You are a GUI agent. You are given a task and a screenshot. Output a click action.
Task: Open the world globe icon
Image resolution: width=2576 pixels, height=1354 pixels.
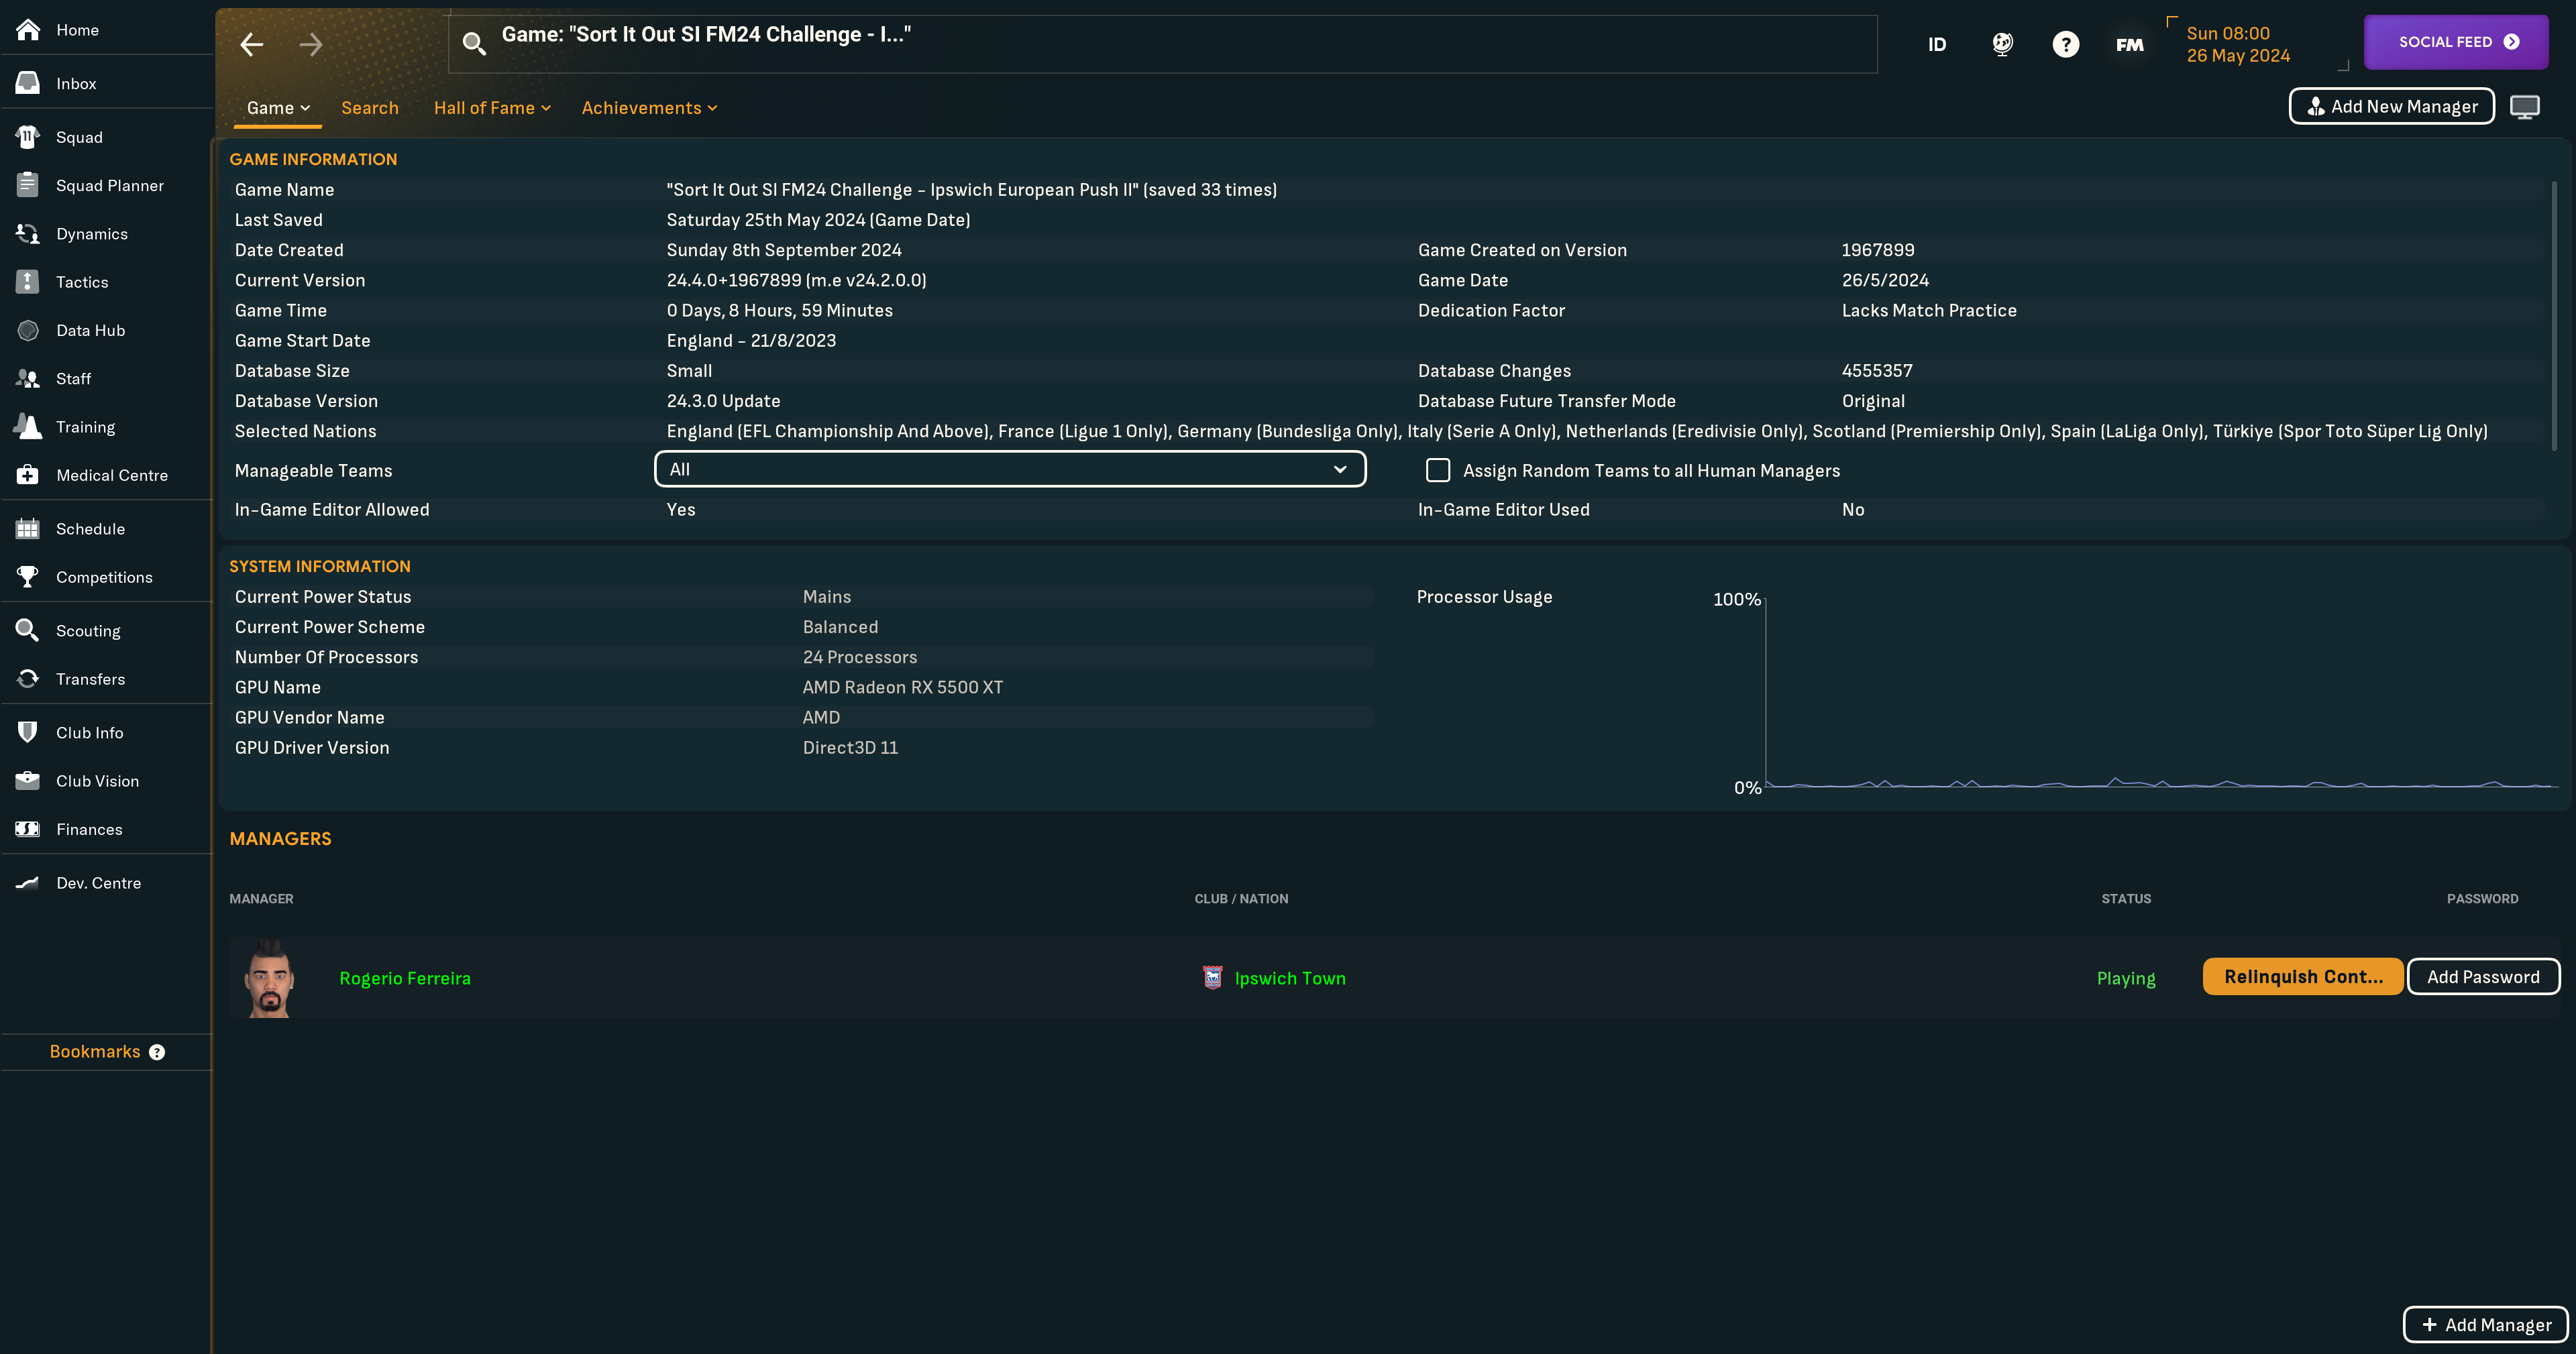2002,44
